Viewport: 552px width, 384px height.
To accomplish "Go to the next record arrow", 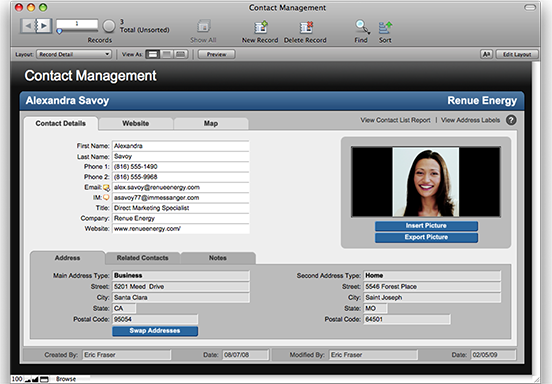I will pos(44,26).
